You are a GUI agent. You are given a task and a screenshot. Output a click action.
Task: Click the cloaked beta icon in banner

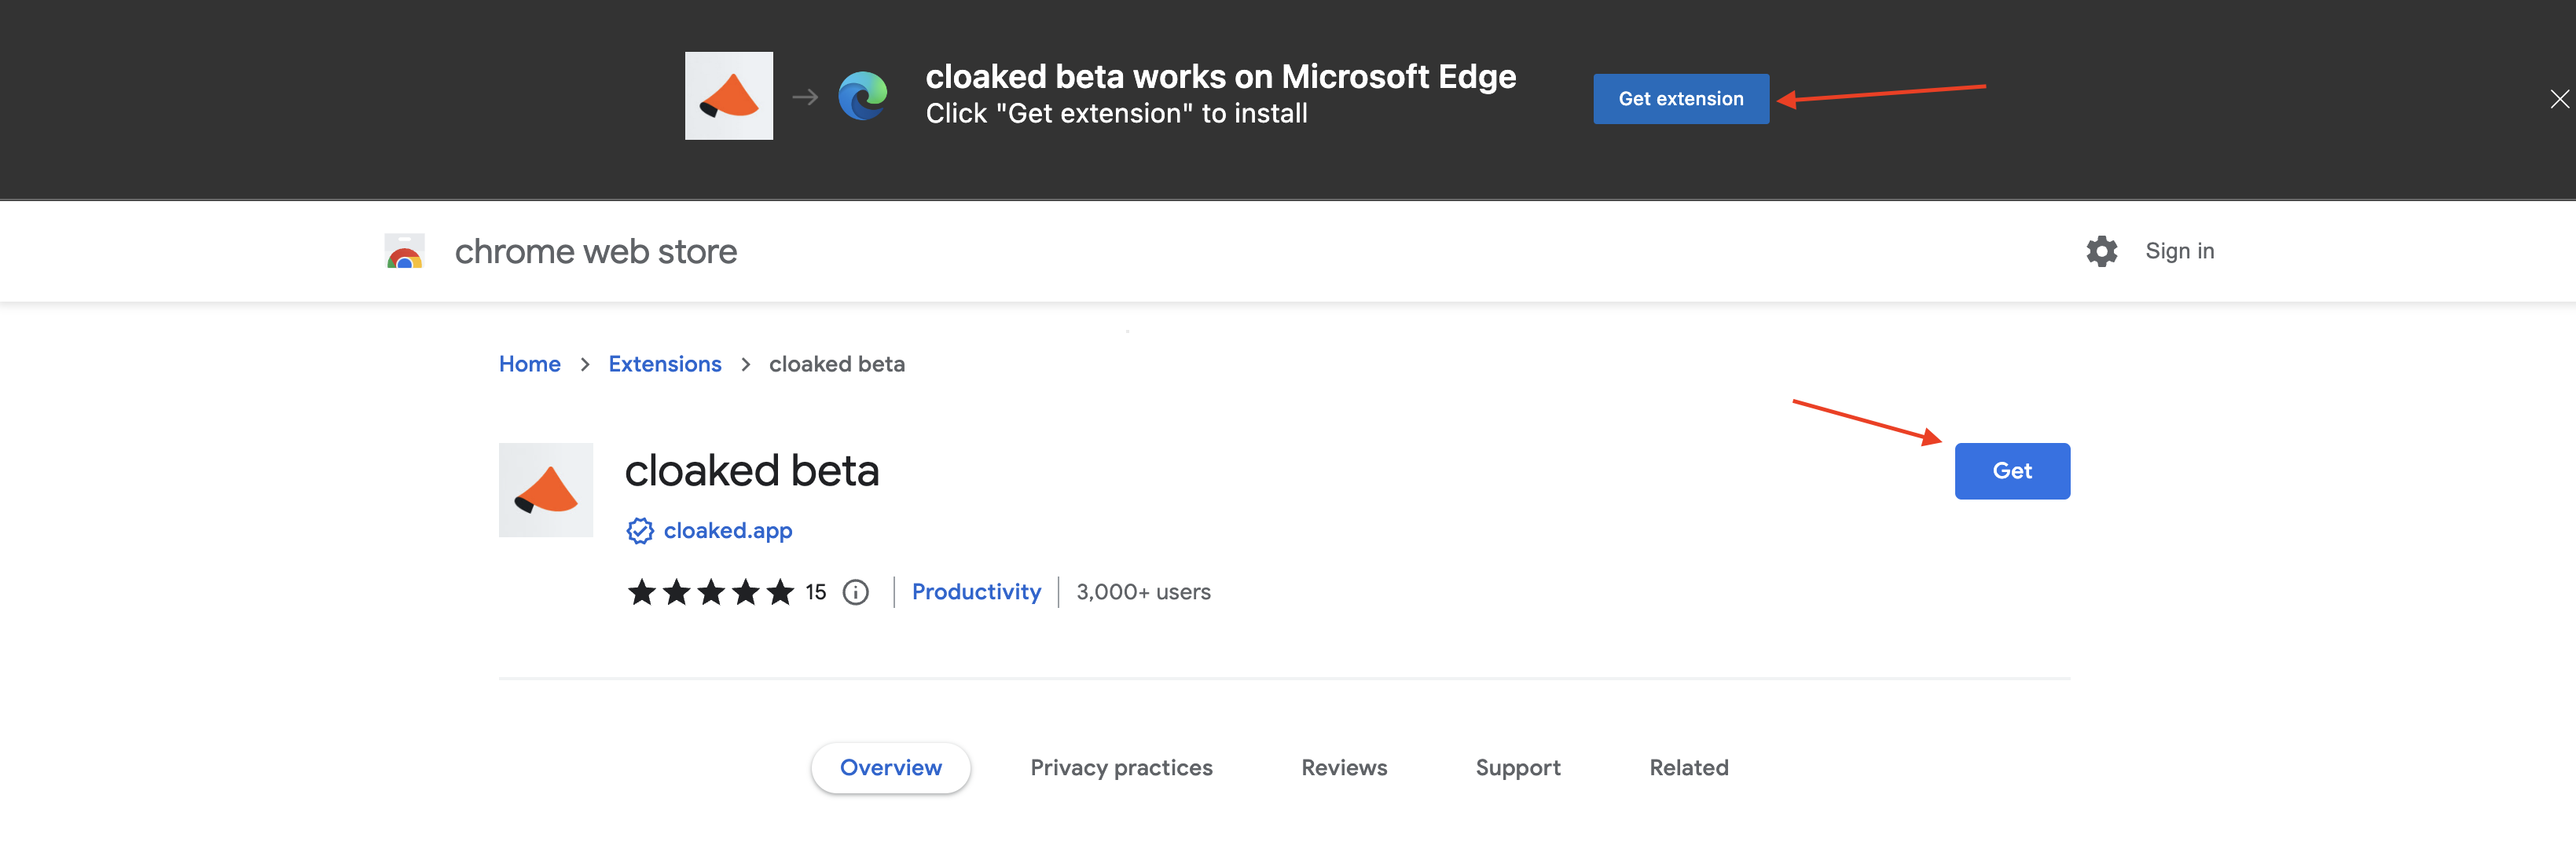pos(728,96)
